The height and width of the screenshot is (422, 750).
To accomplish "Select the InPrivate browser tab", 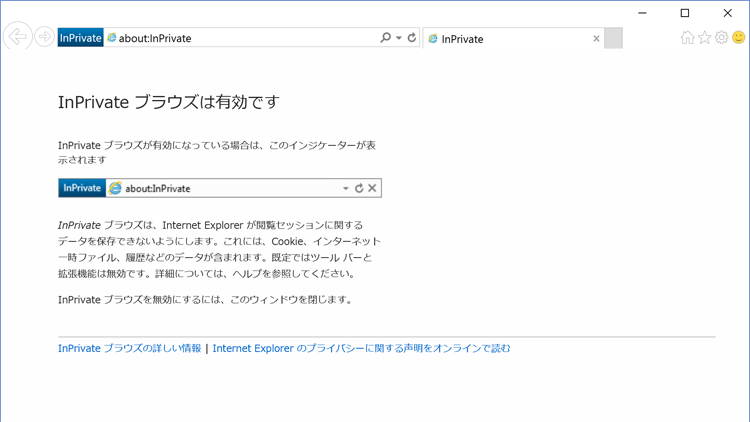I will pyautogui.click(x=513, y=38).
